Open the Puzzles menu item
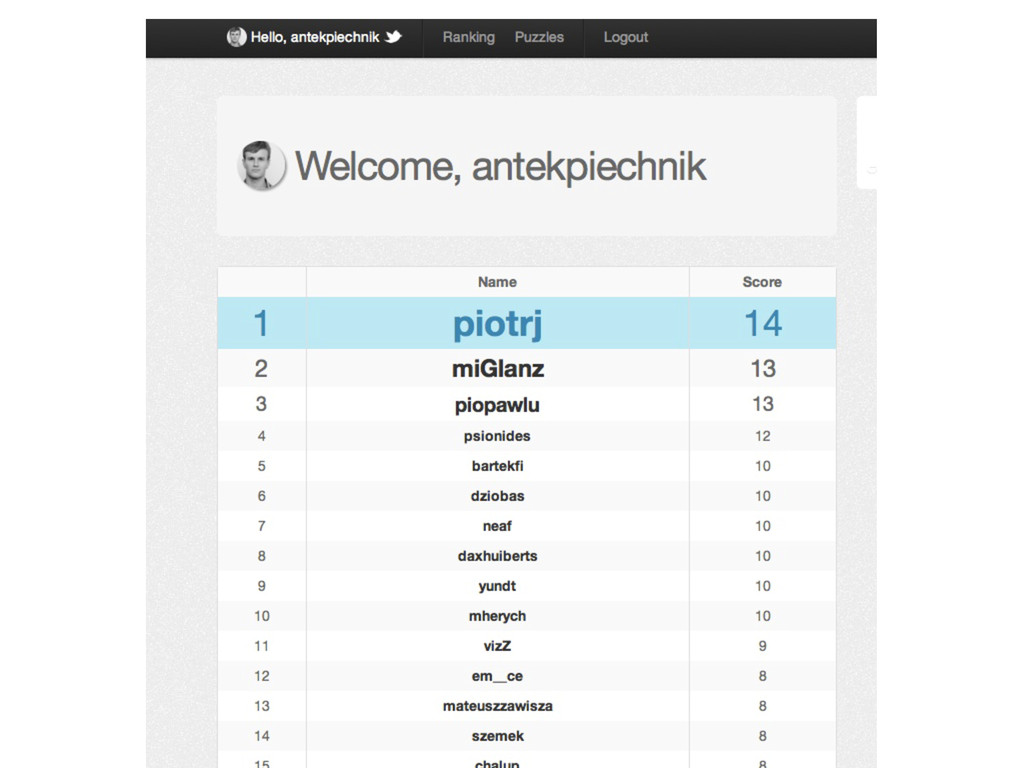 [539, 37]
